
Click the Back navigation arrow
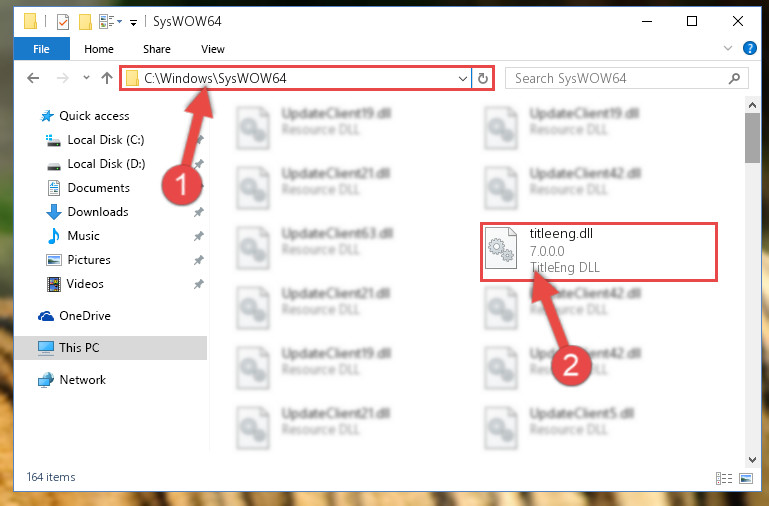pos(33,78)
